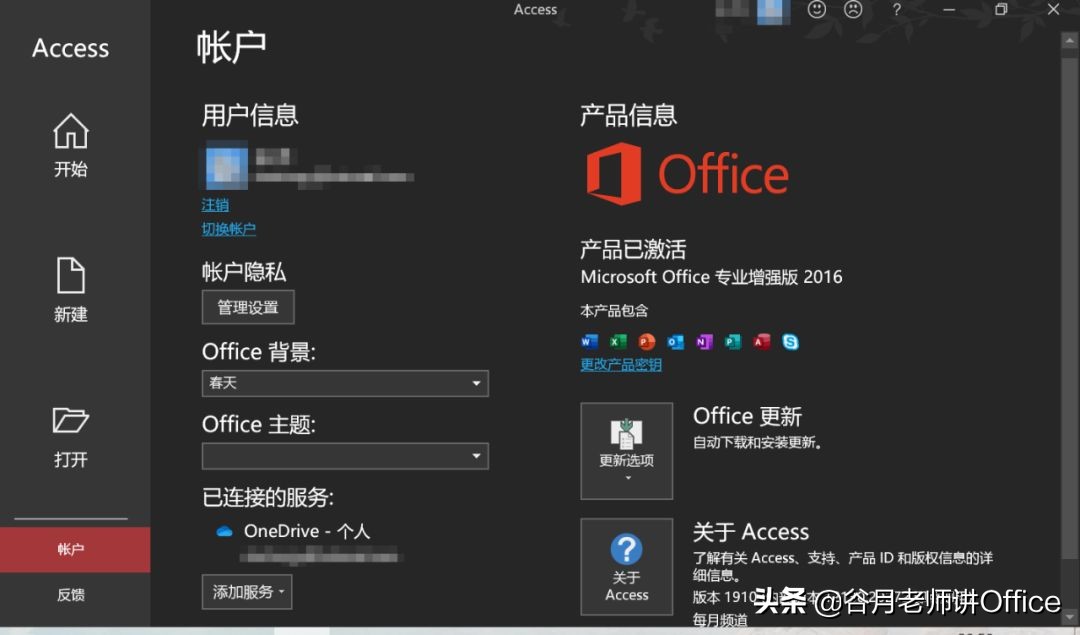Click the '产品已激活' text
The image size is (1080, 635).
[x=633, y=249]
